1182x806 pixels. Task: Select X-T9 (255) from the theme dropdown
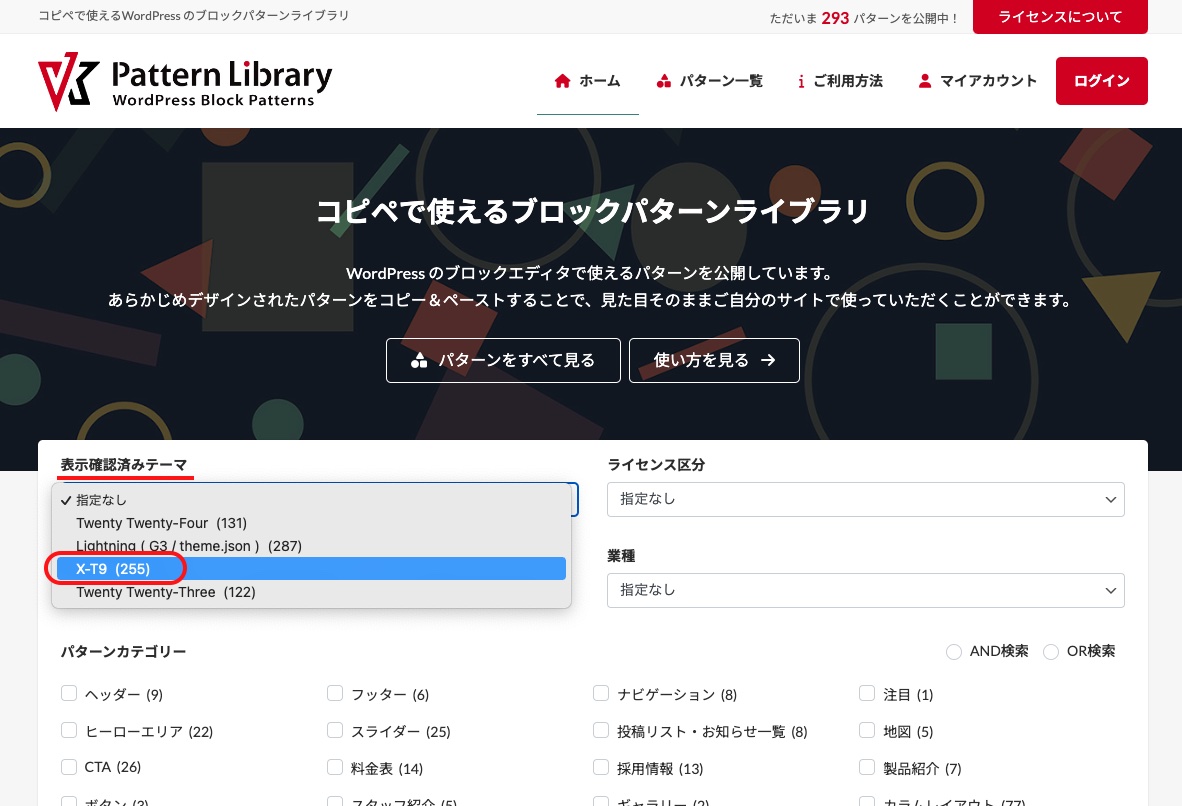[115, 568]
